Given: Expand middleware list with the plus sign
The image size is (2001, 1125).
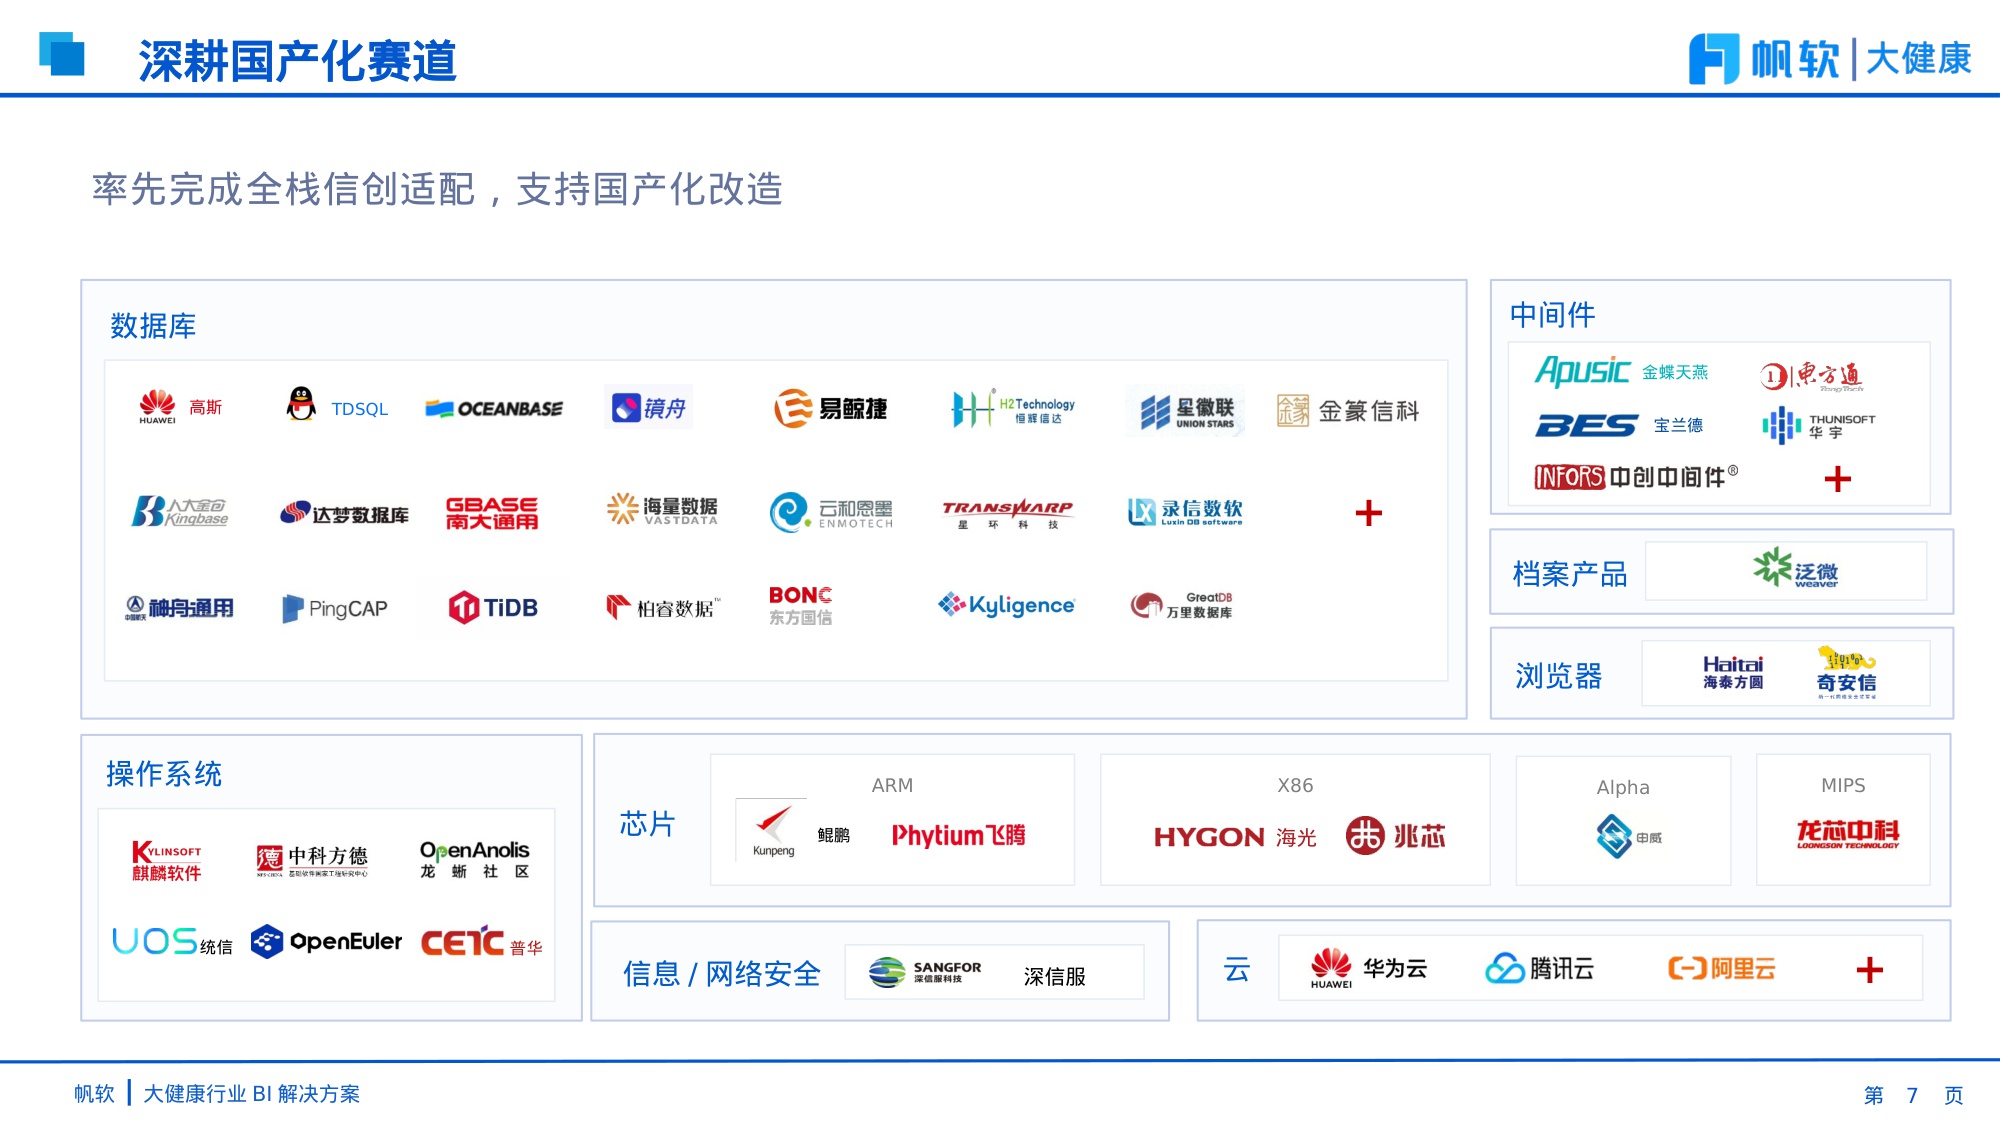Looking at the screenshot, I should pyautogui.click(x=1838, y=481).
